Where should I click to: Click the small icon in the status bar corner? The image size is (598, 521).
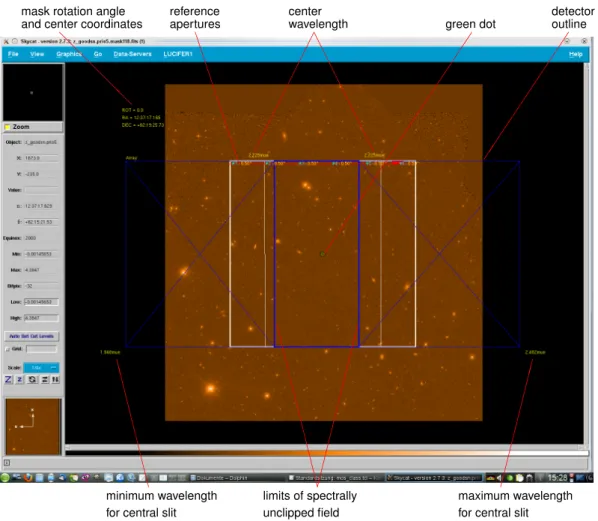pyautogui.click(x=7, y=463)
